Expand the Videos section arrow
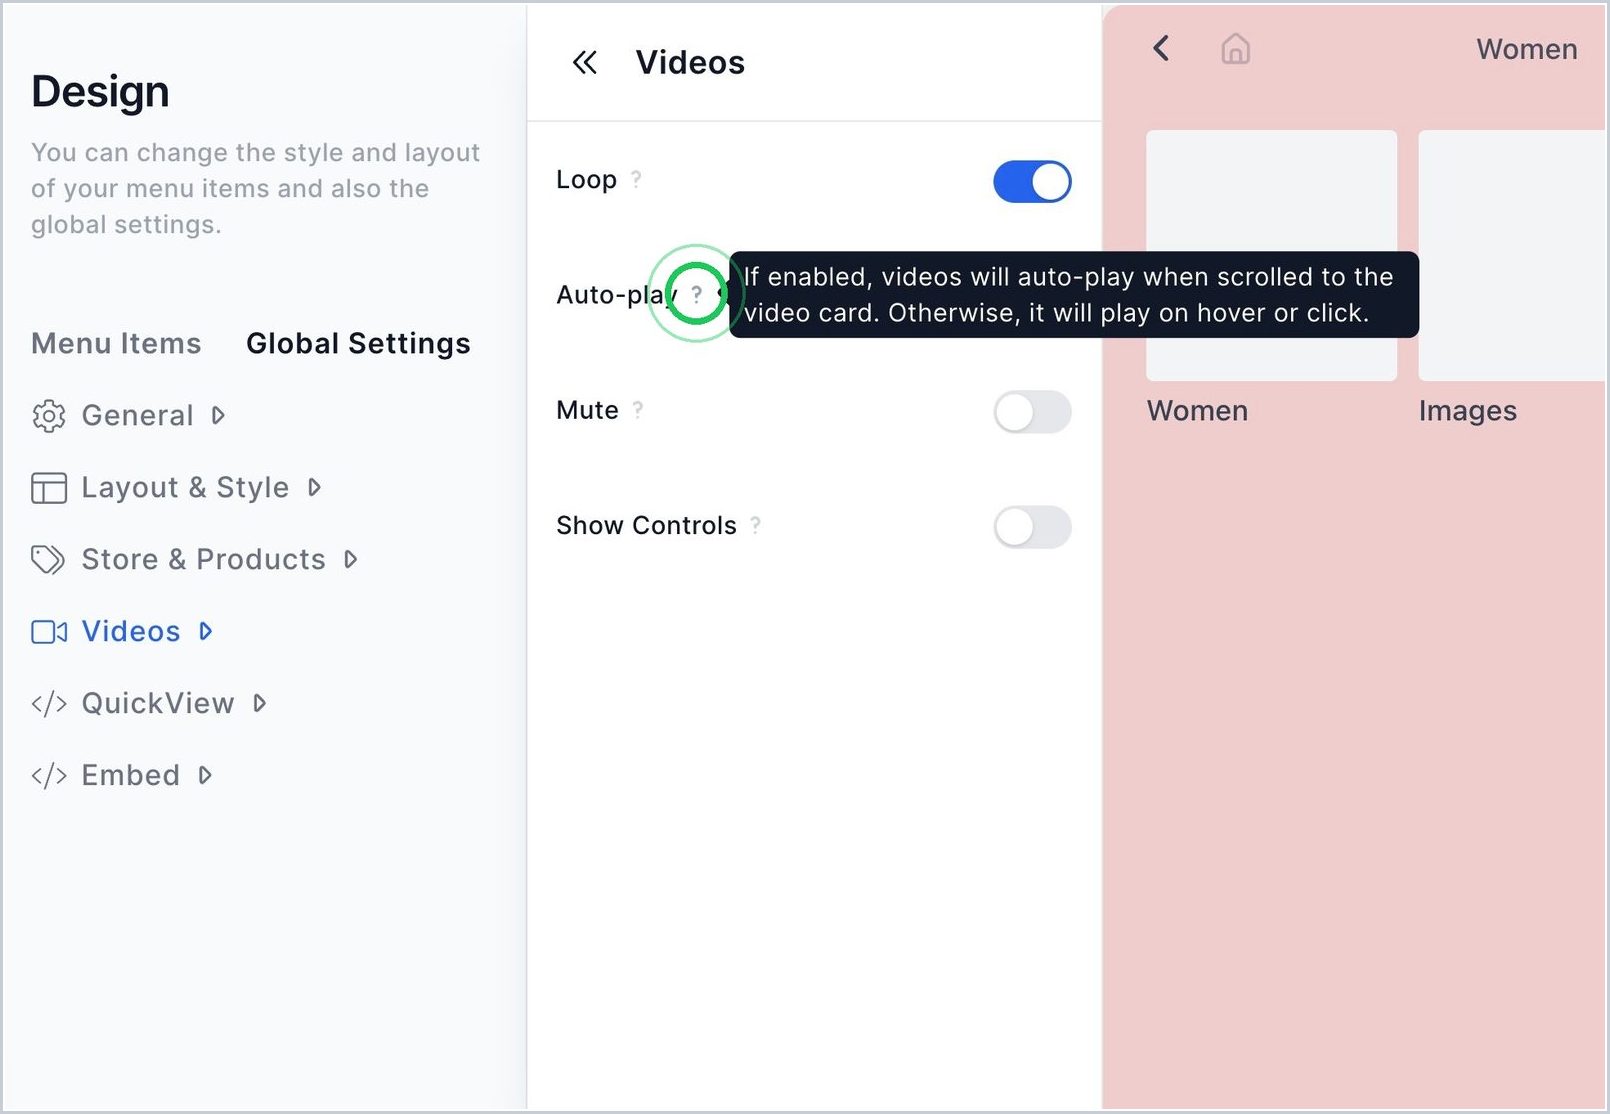 [x=205, y=631]
